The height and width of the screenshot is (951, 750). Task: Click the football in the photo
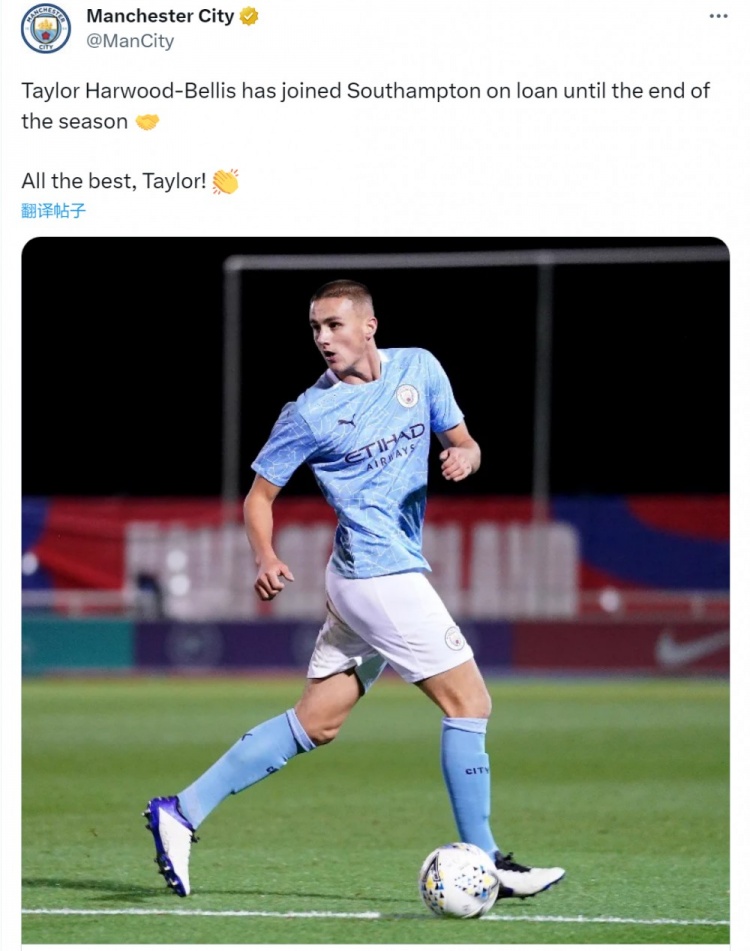458,880
